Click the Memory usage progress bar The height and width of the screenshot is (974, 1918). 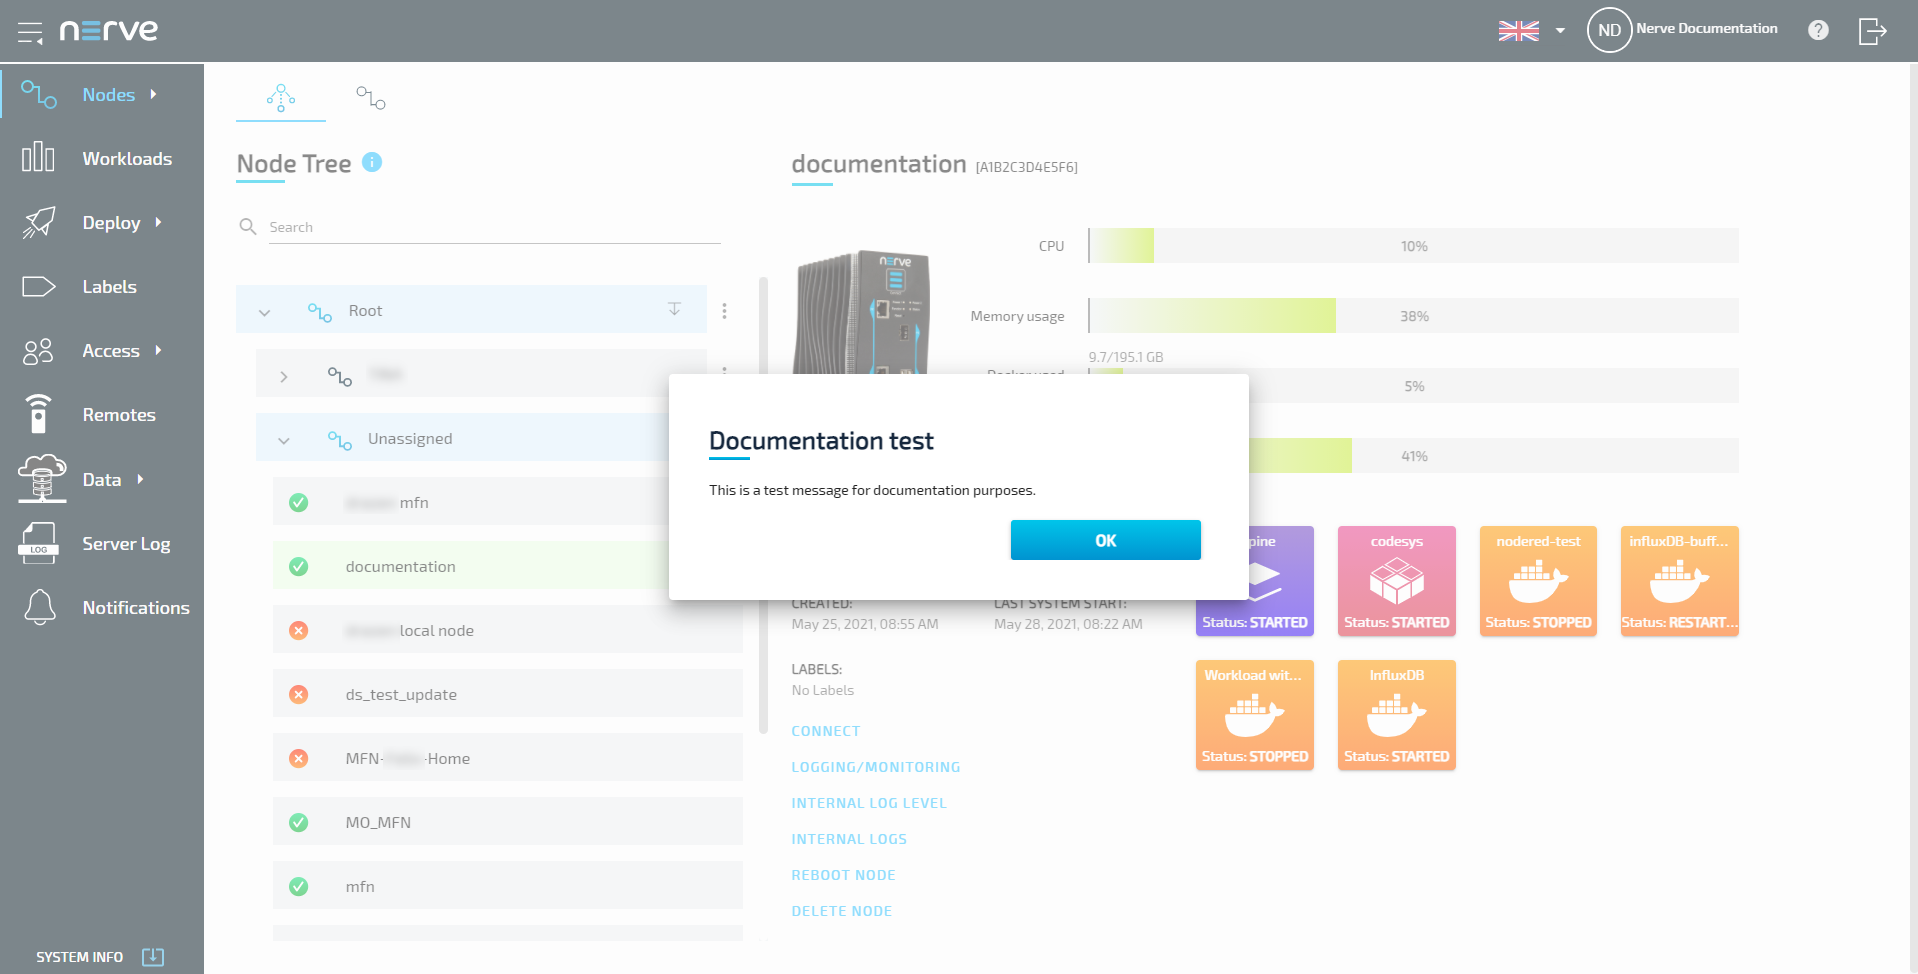point(1412,316)
